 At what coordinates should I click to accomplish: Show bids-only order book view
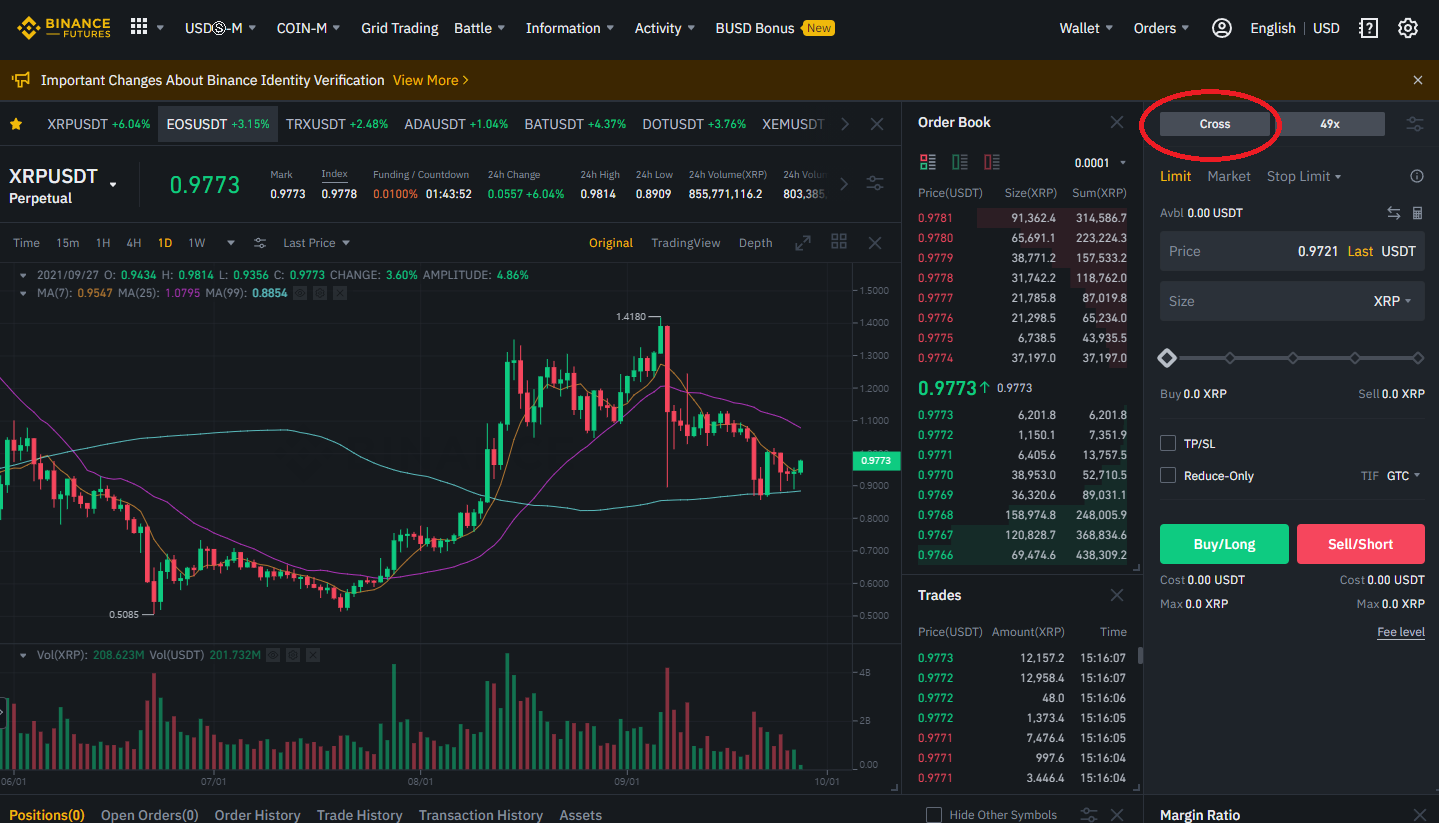(x=960, y=162)
